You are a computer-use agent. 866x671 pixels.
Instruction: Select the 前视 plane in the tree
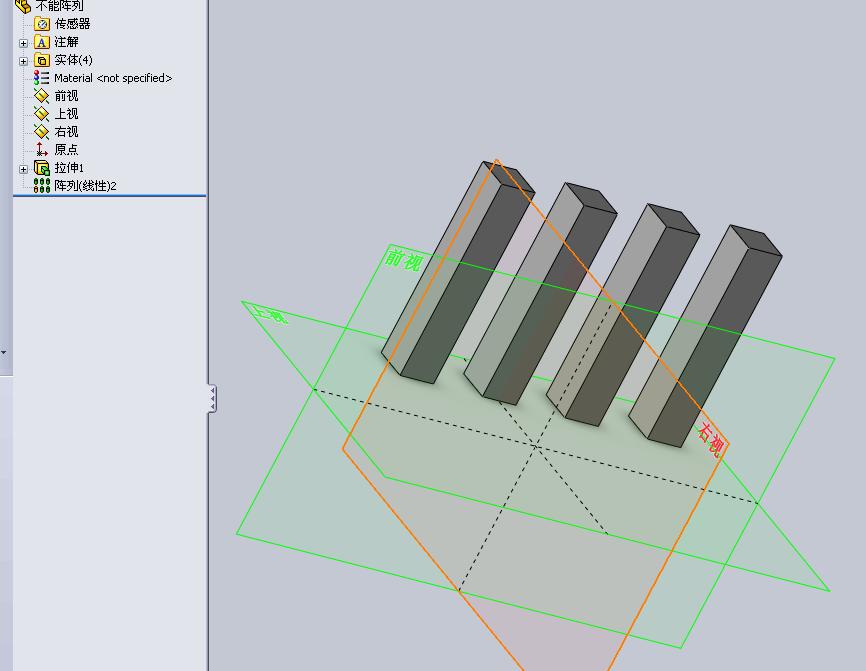pyautogui.click(x=66, y=96)
